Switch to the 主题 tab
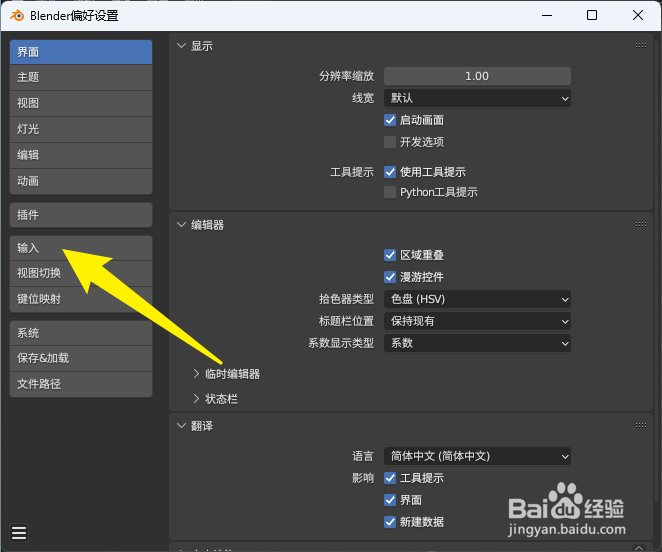The image size is (662, 552). [x=81, y=78]
